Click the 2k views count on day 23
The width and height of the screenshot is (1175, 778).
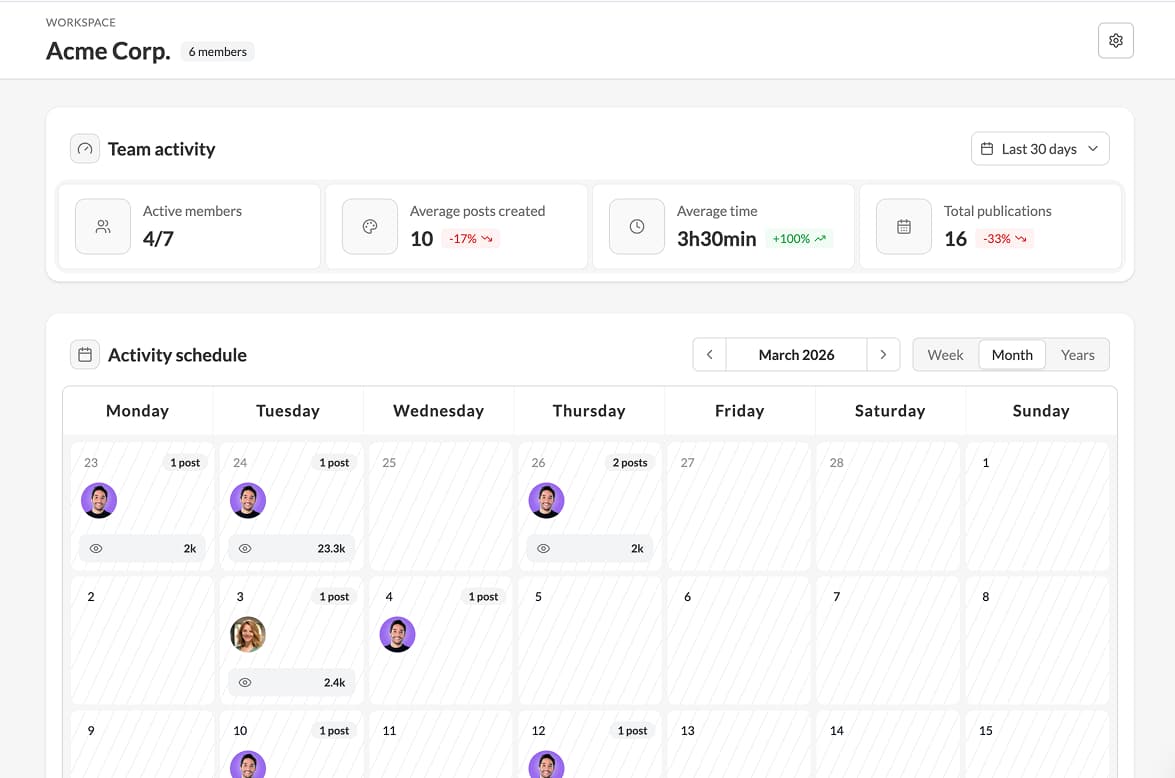pos(190,549)
